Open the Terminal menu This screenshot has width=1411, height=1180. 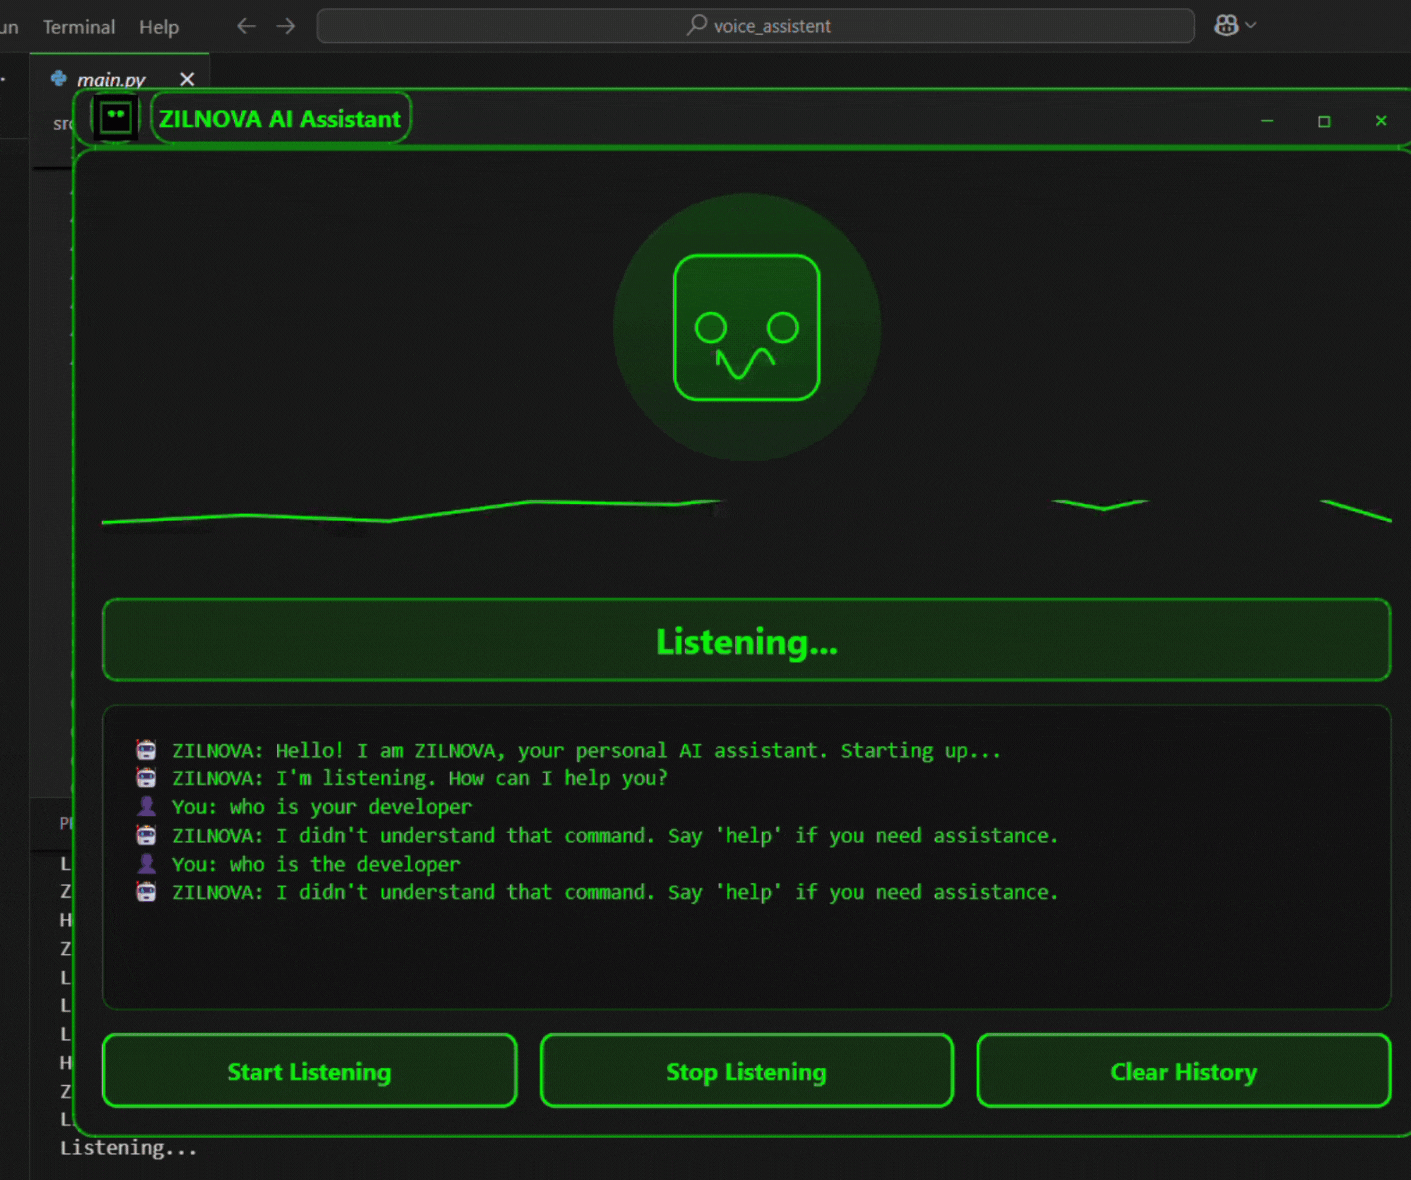(78, 27)
